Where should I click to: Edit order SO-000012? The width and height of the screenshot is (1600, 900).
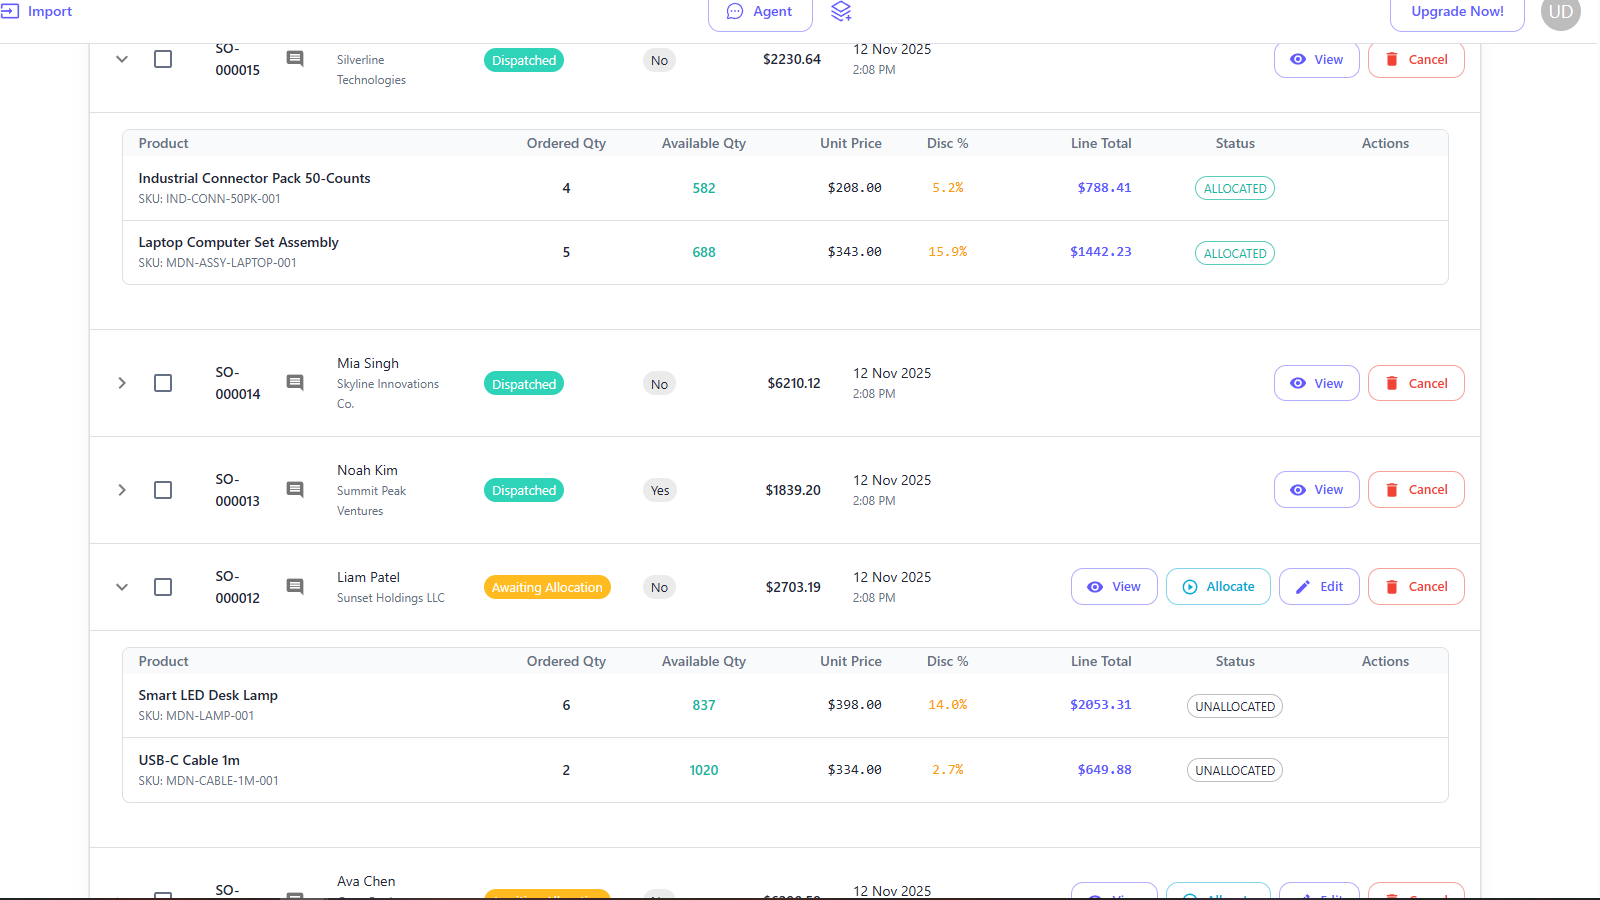coord(1319,587)
